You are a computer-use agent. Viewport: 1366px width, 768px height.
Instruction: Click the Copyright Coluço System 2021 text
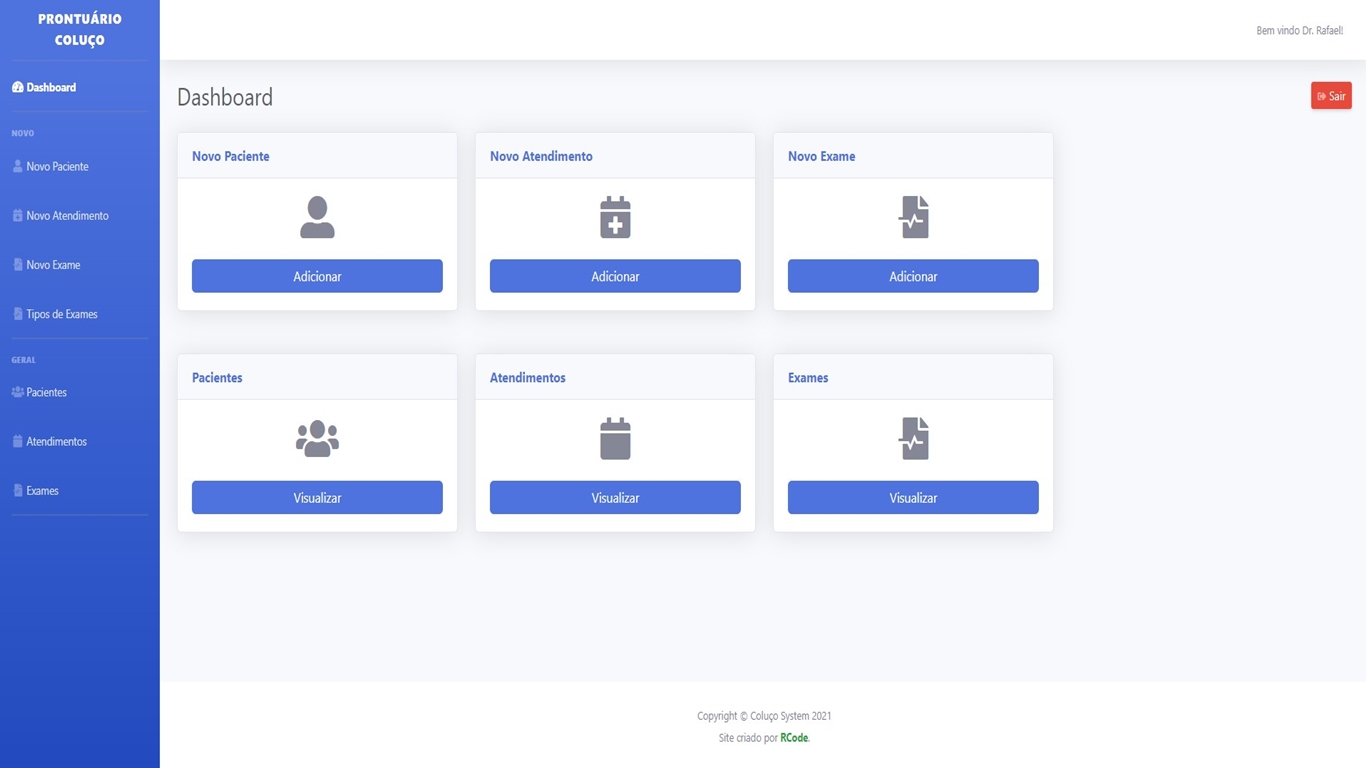(764, 716)
